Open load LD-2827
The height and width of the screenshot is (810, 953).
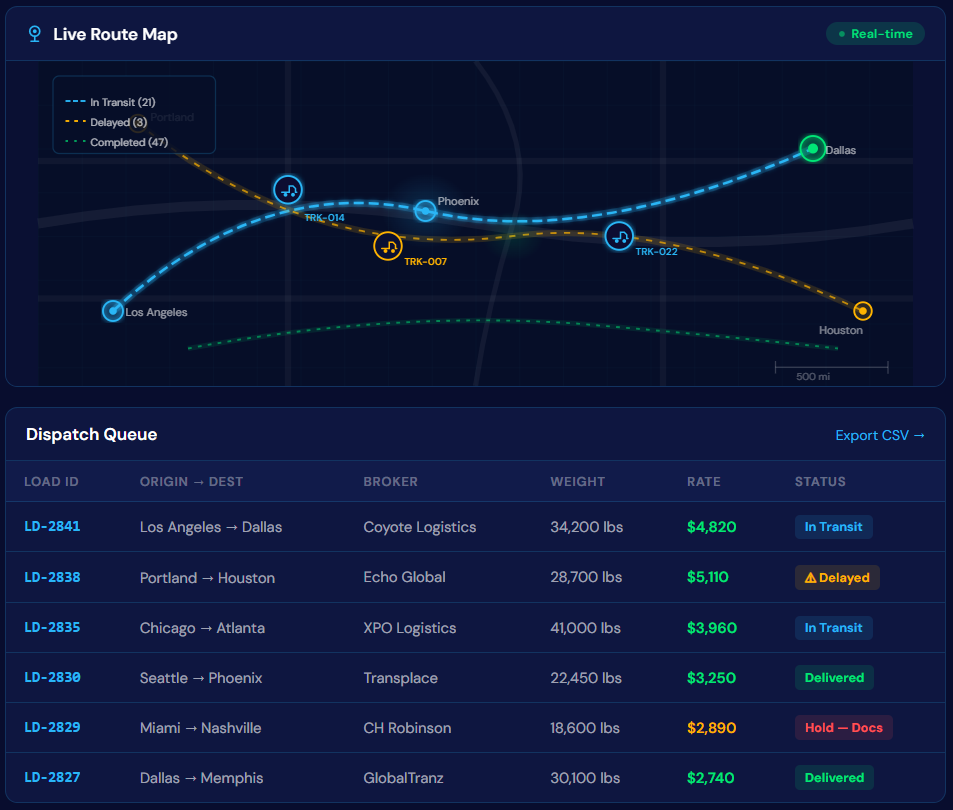tap(52, 777)
